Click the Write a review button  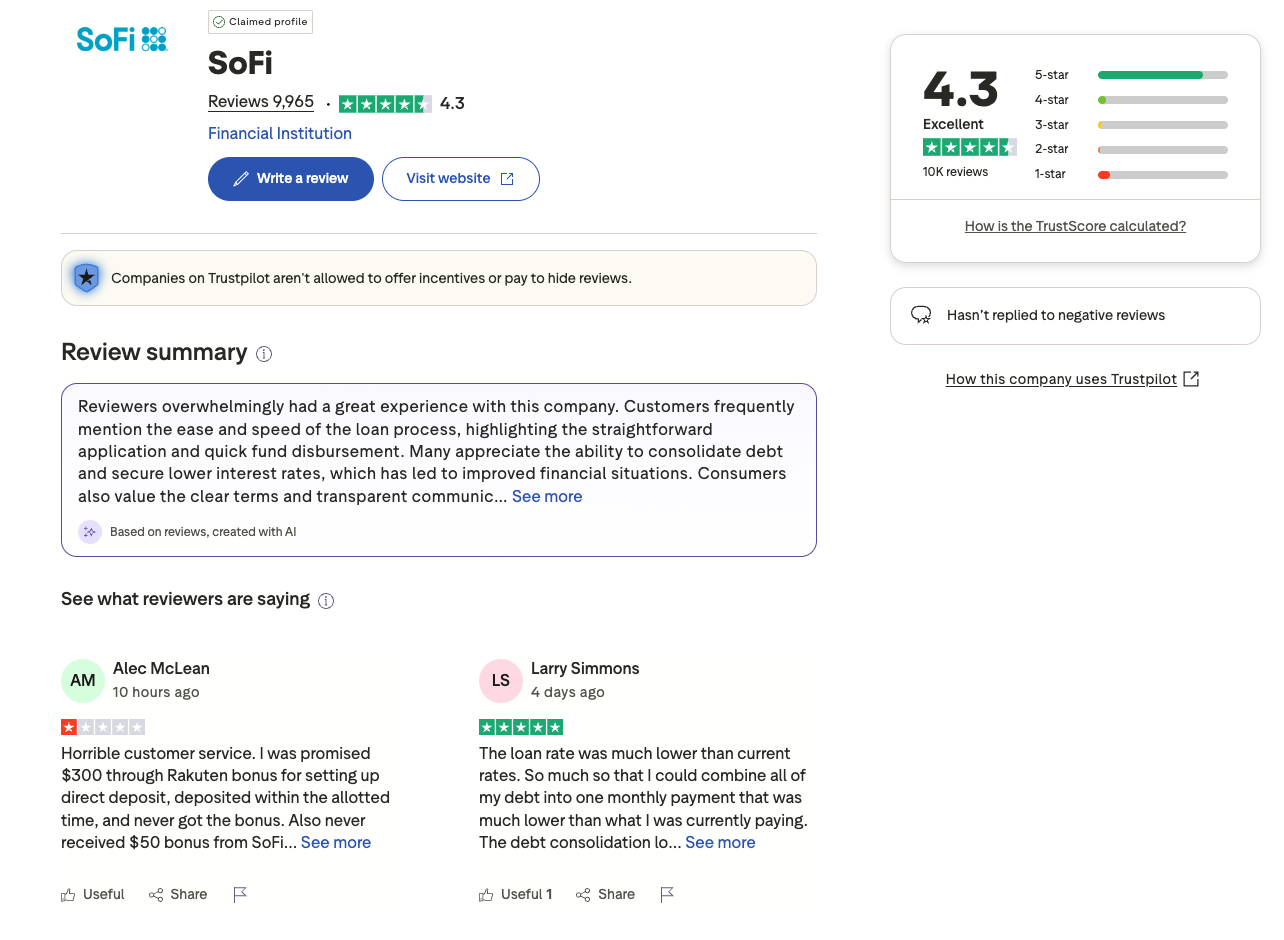(290, 178)
